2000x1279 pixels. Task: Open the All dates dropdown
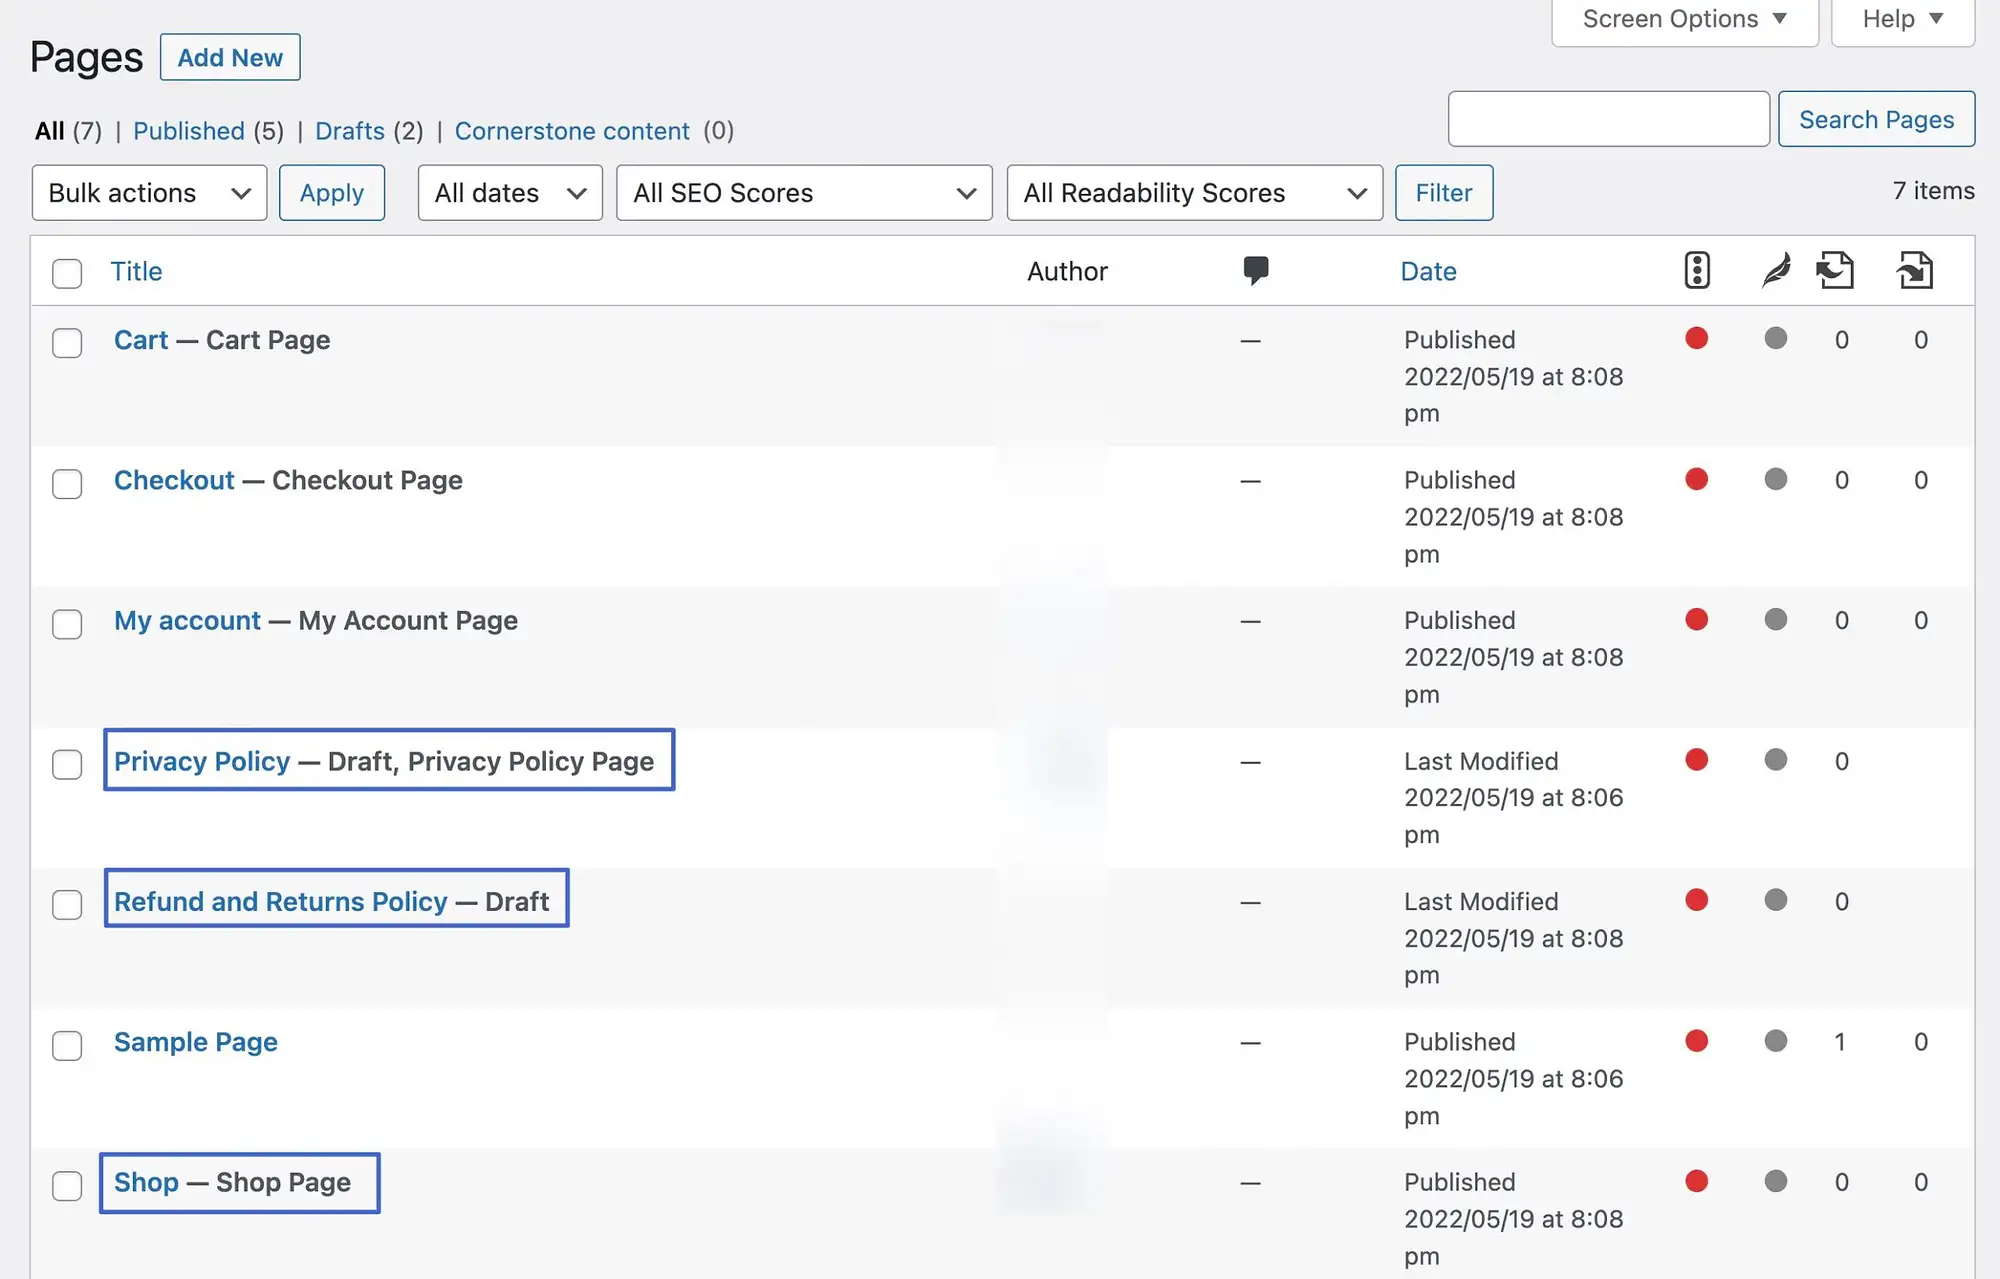click(x=510, y=193)
